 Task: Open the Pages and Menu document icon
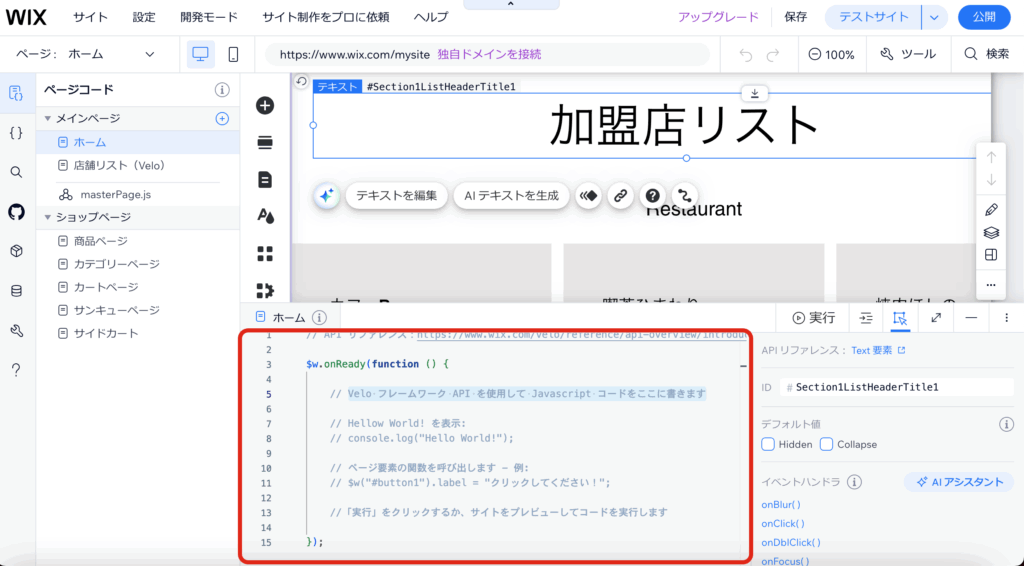pyautogui.click(x=265, y=180)
